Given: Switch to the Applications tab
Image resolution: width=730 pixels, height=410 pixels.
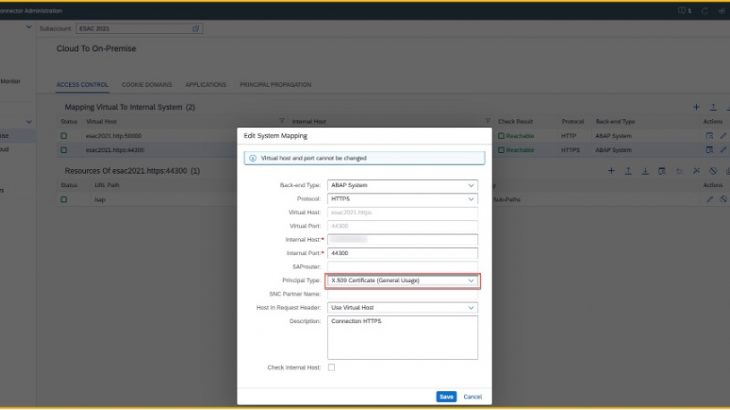Looking at the screenshot, I should pos(206,85).
